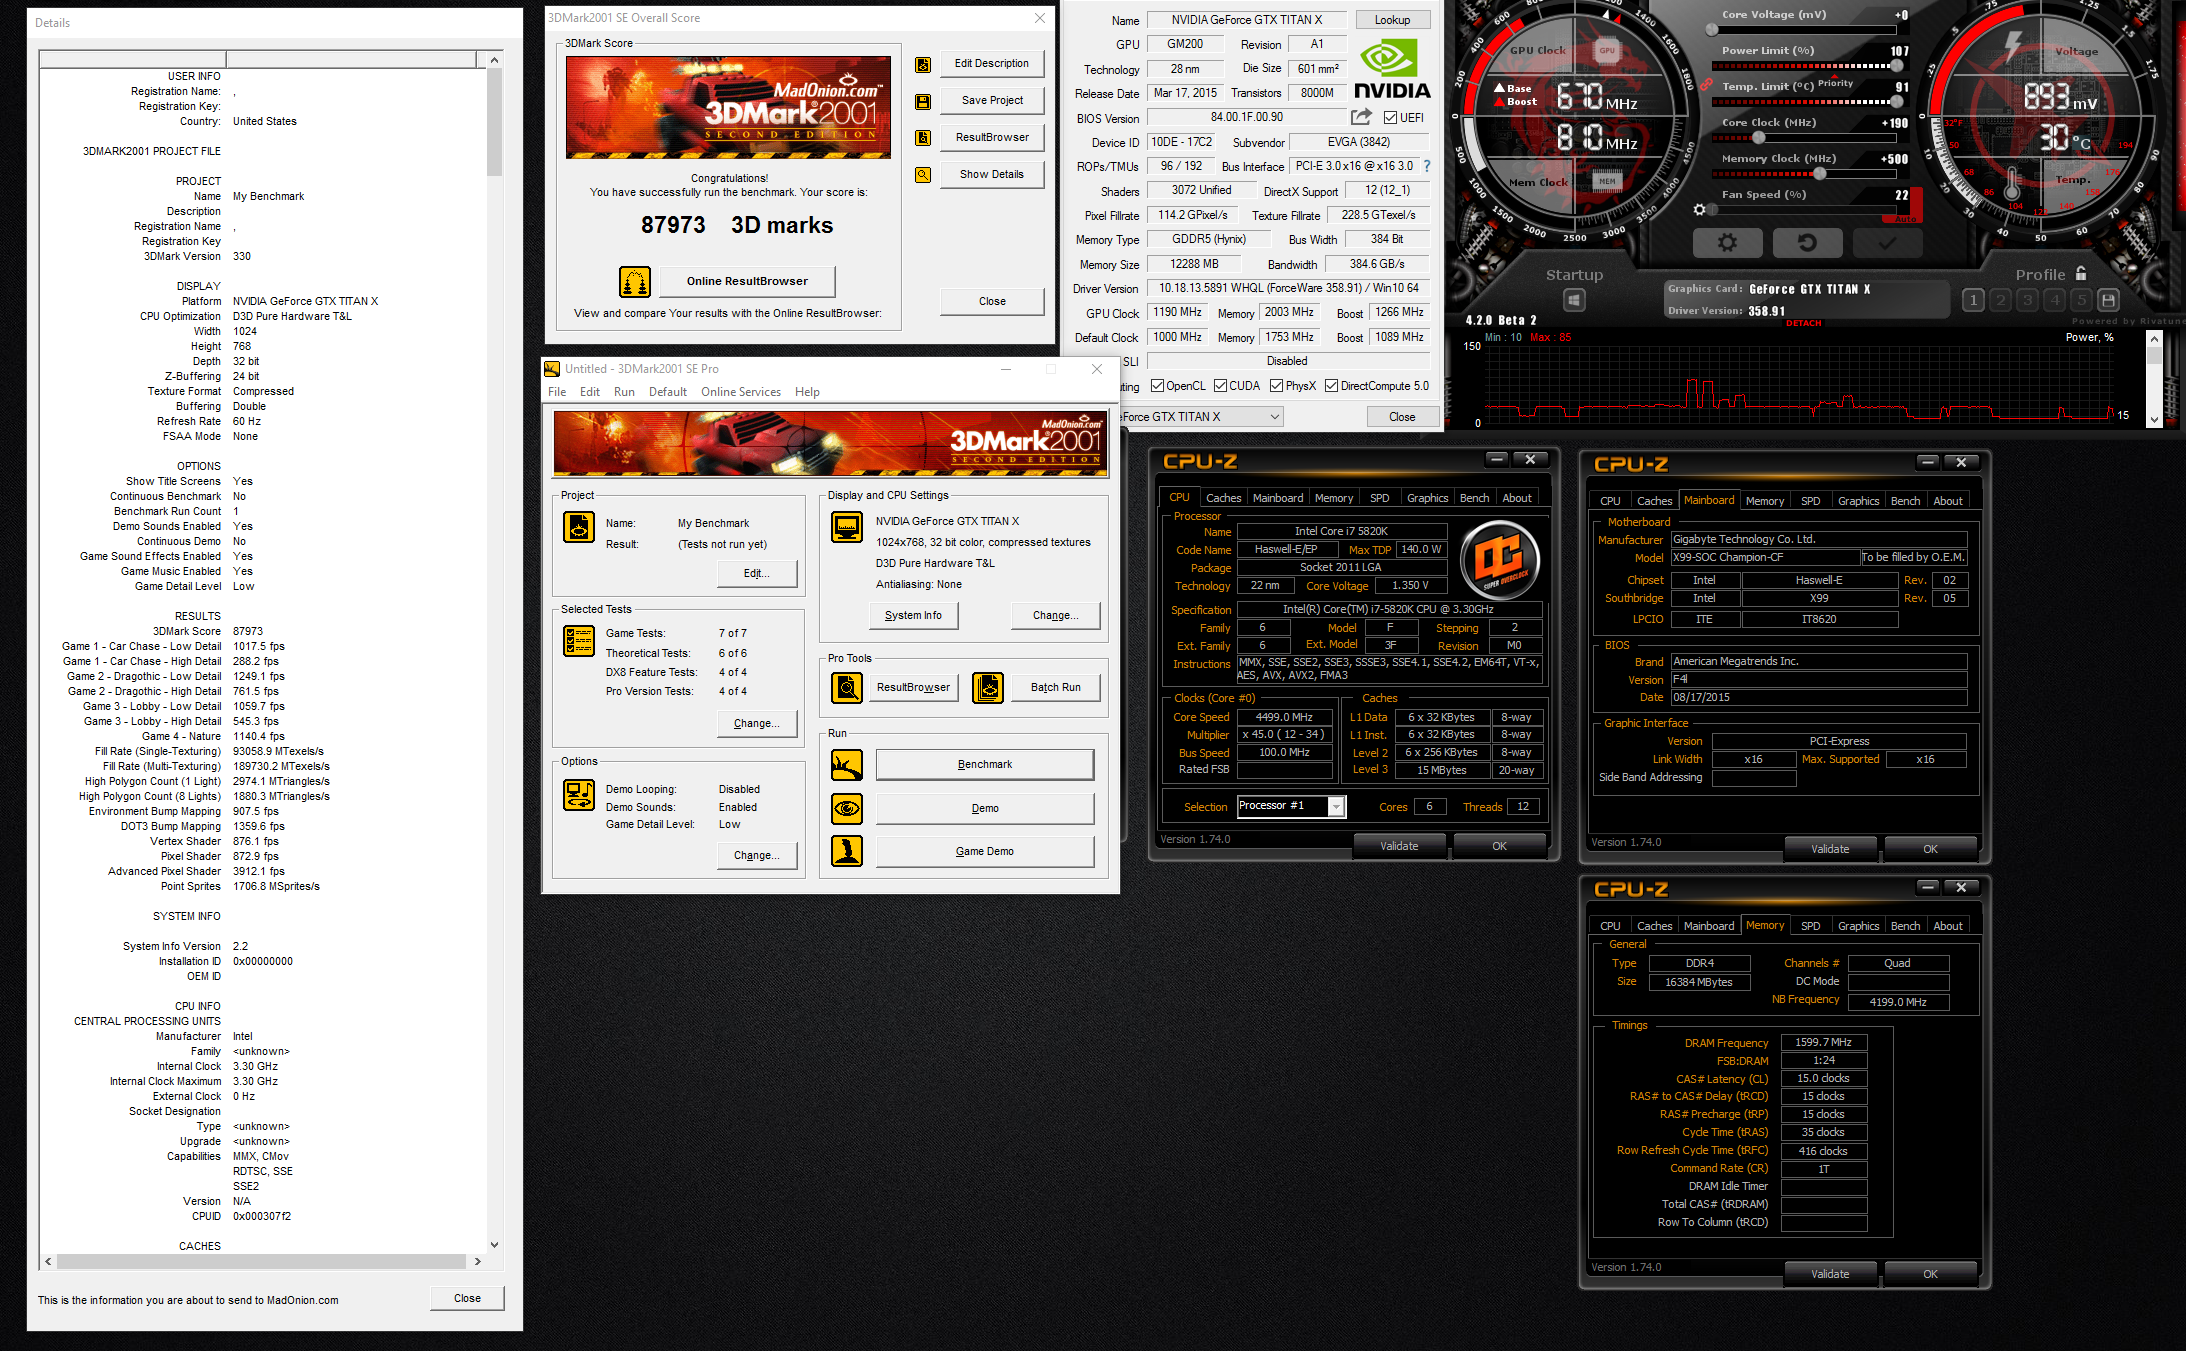Click the Power Limit slider handle
Image resolution: width=2186 pixels, height=1351 pixels.
pos(1896,66)
